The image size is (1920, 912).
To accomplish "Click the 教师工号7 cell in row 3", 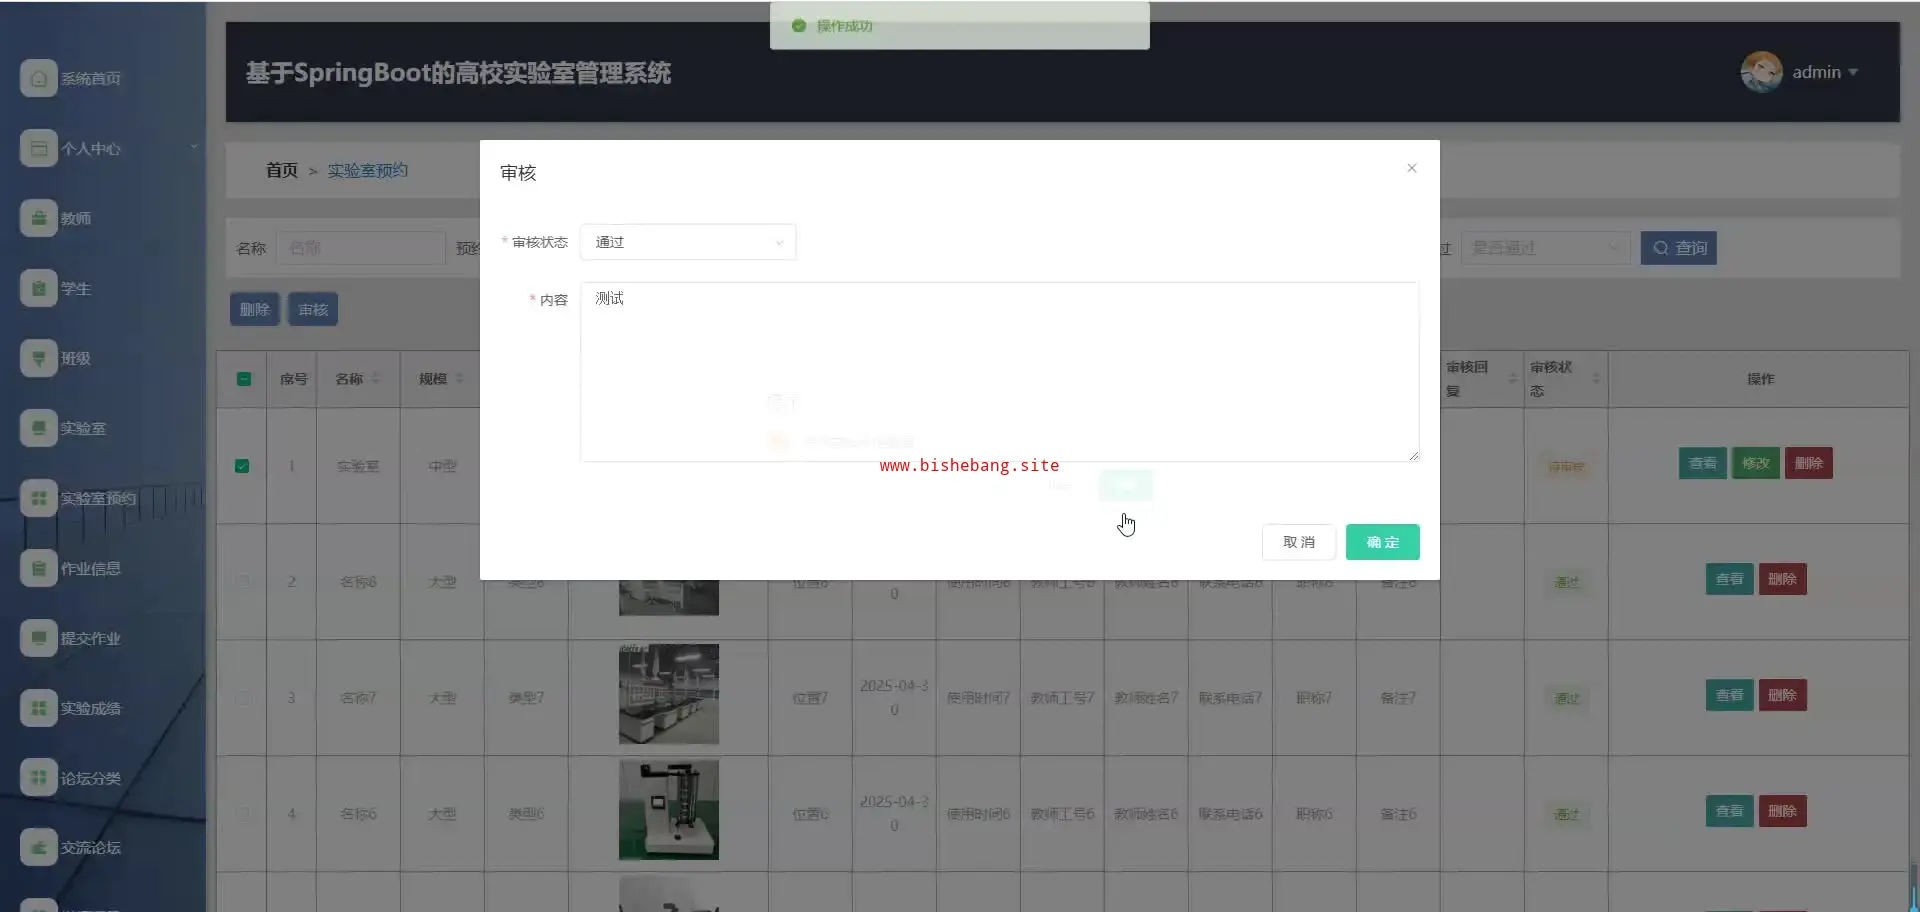I will click(x=1062, y=698).
